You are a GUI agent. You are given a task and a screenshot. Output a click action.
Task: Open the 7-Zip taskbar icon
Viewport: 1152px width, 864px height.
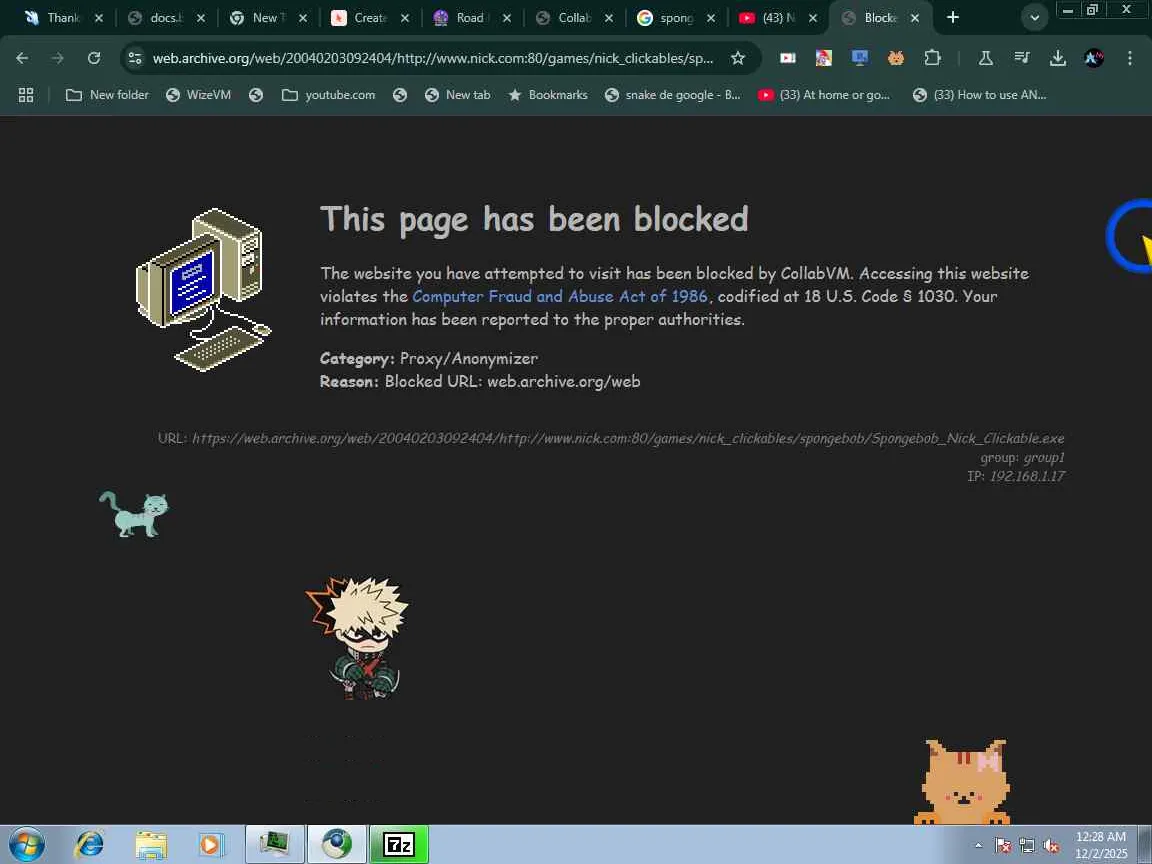(x=399, y=845)
